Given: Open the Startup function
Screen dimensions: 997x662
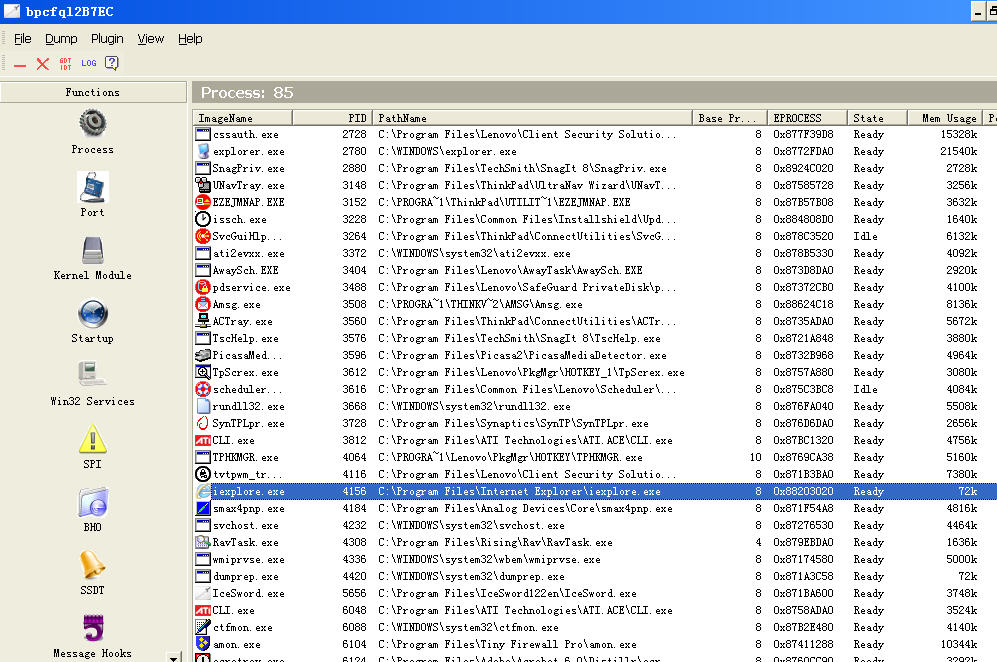Looking at the screenshot, I should coord(92,321).
